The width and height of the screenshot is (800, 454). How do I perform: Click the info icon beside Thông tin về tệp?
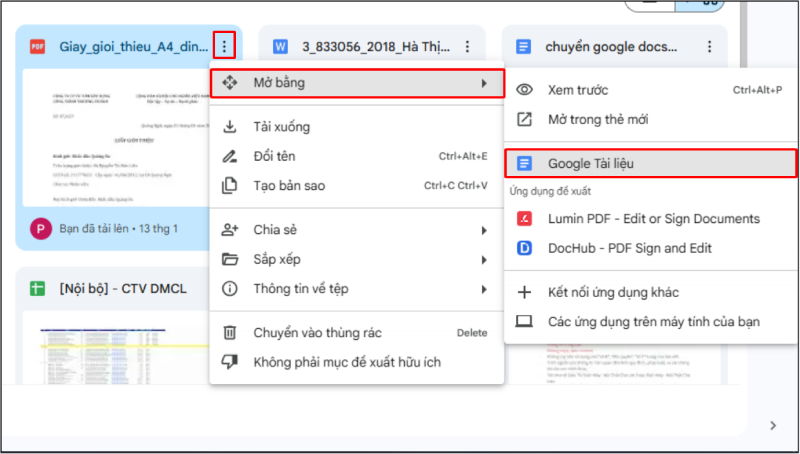(230, 289)
